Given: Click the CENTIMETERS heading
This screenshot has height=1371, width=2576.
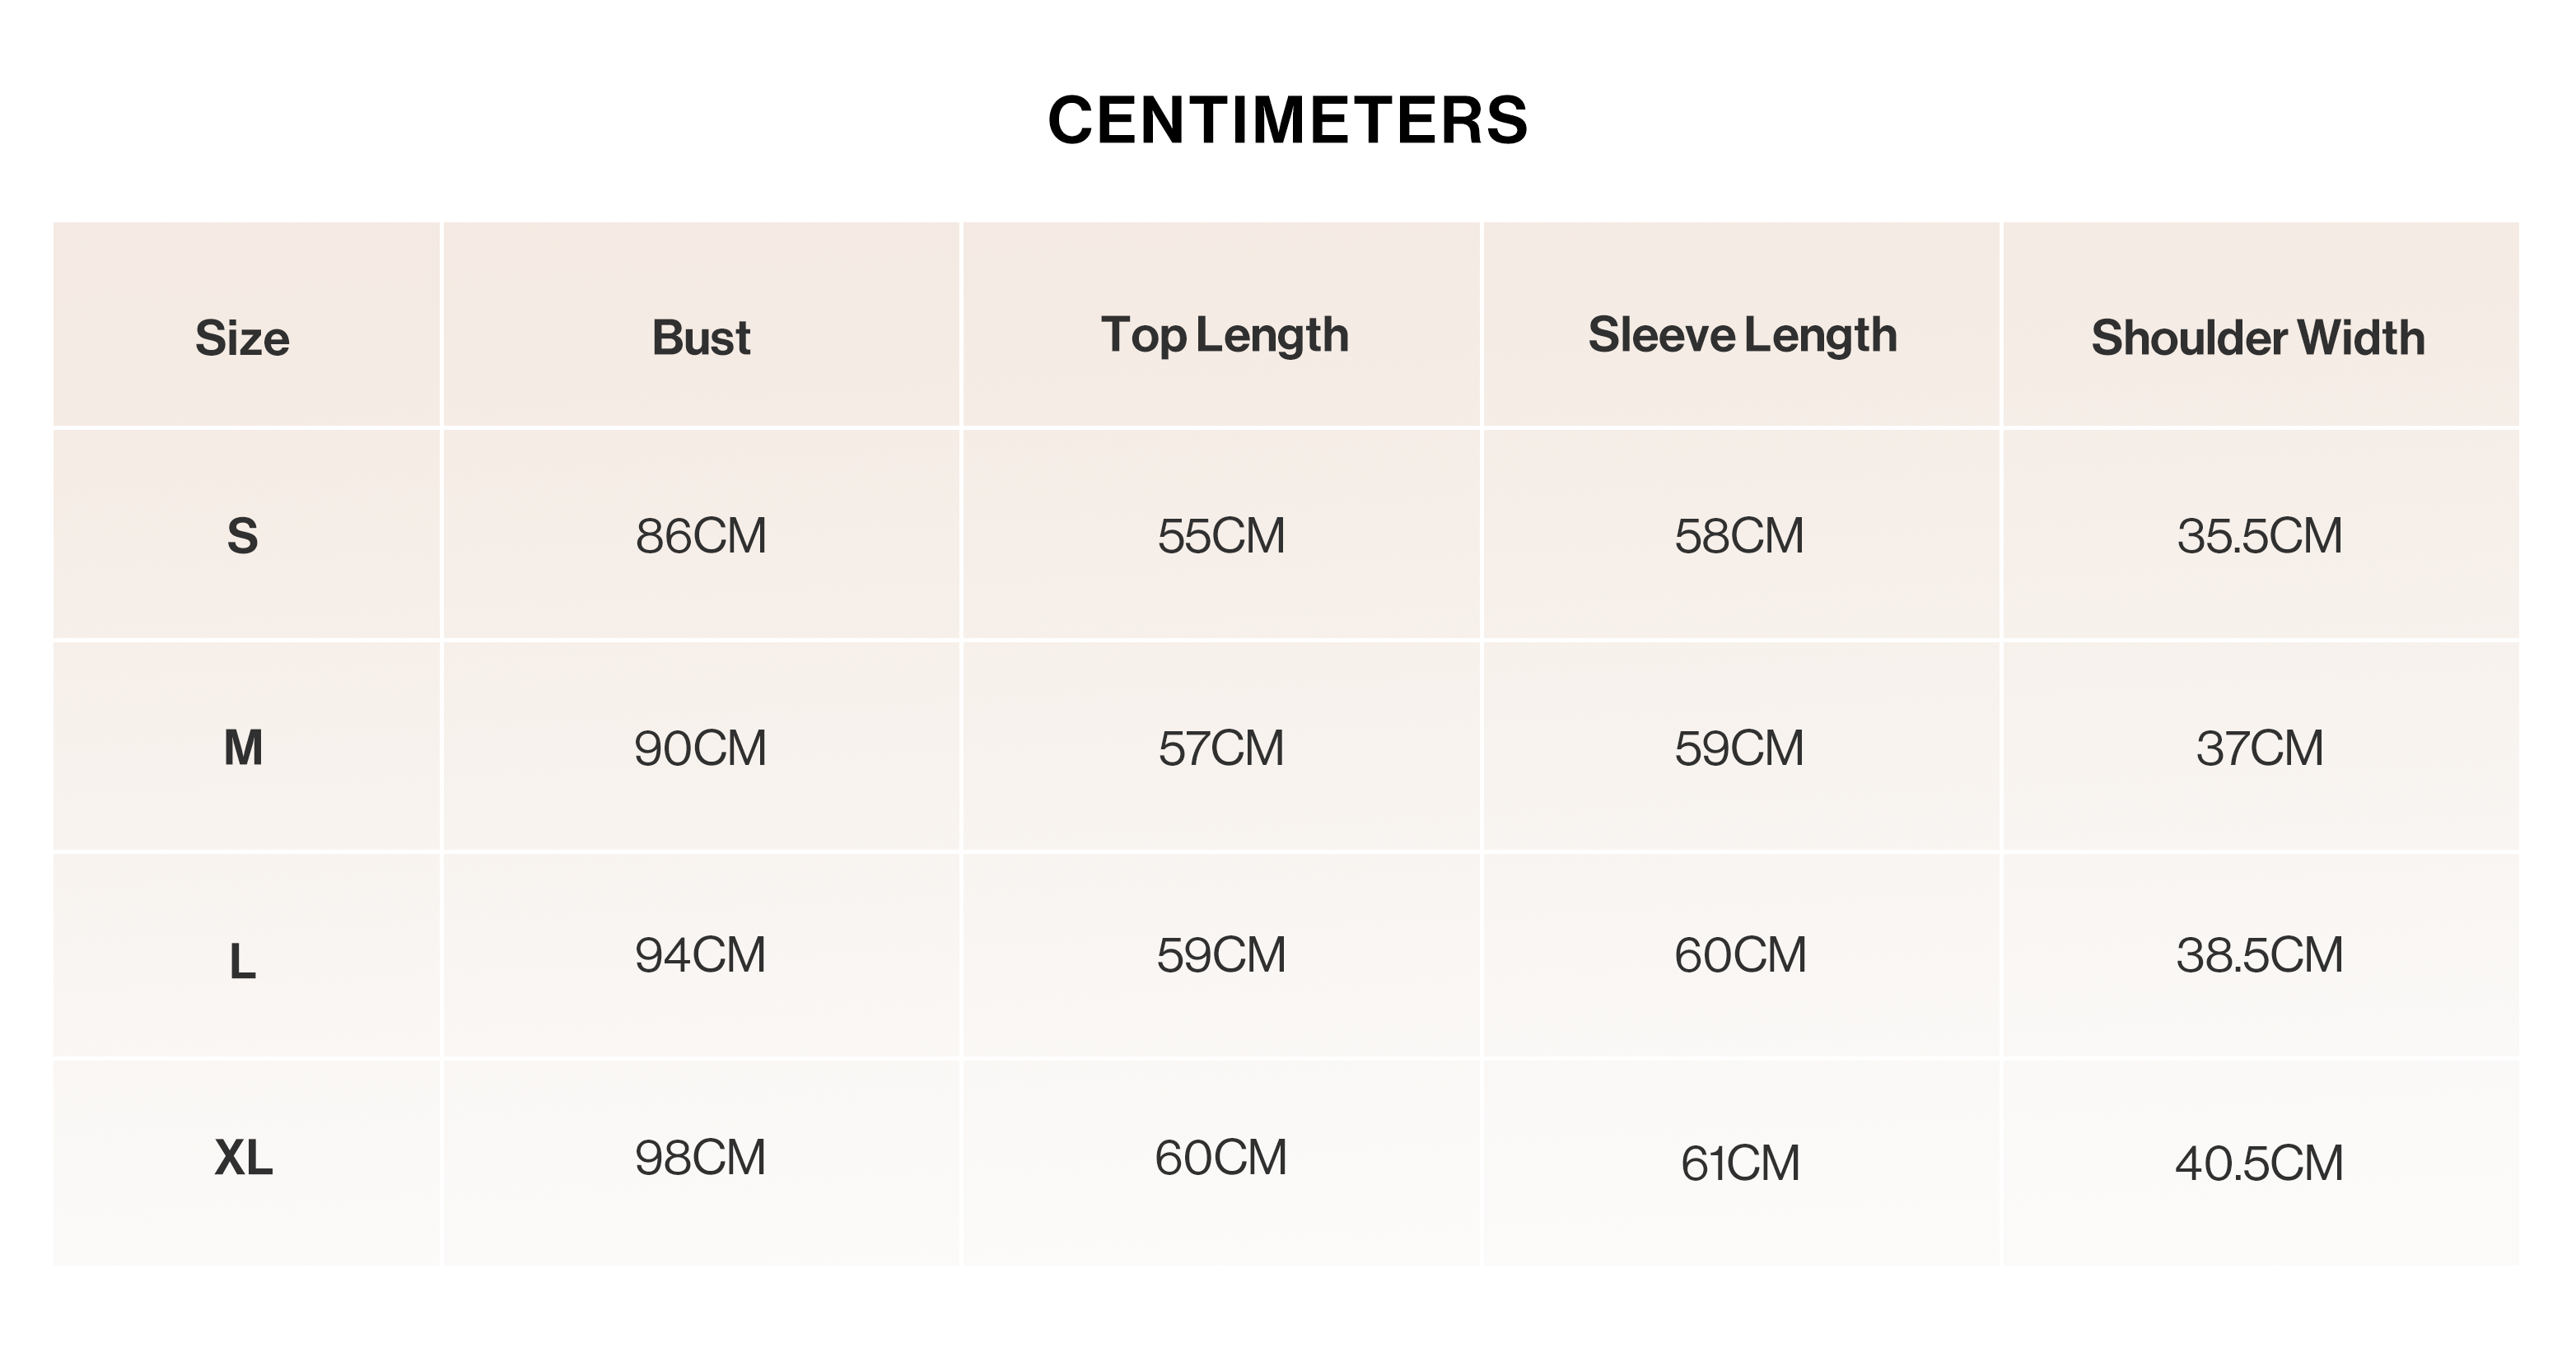Looking at the screenshot, I should point(1288,120).
